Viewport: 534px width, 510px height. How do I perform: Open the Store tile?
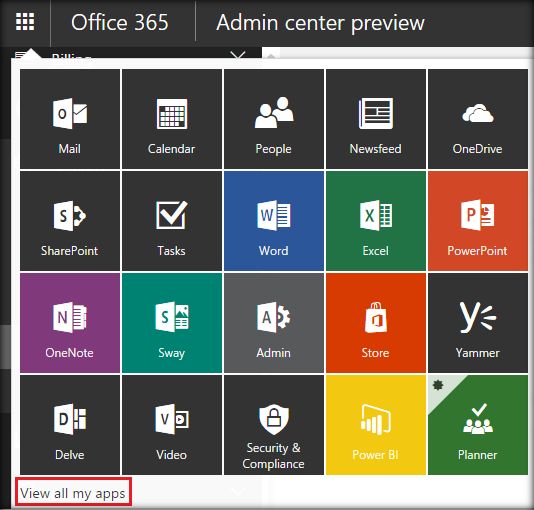[x=376, y=323]
